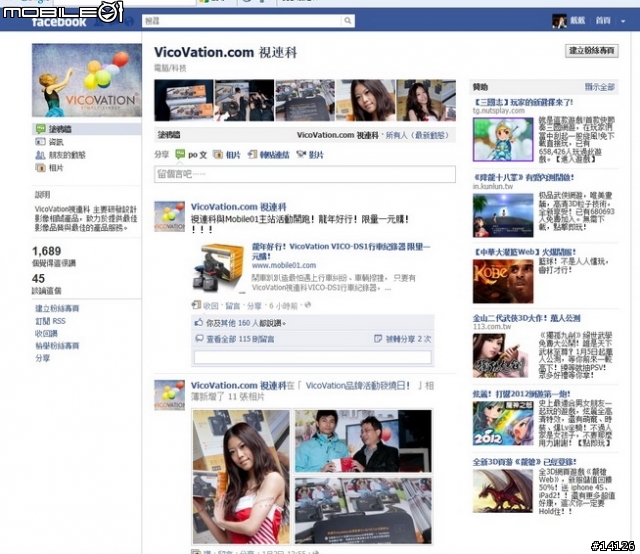
Task: Click 收回讚 unlike link in sidebar
Action: coord(46,334)
